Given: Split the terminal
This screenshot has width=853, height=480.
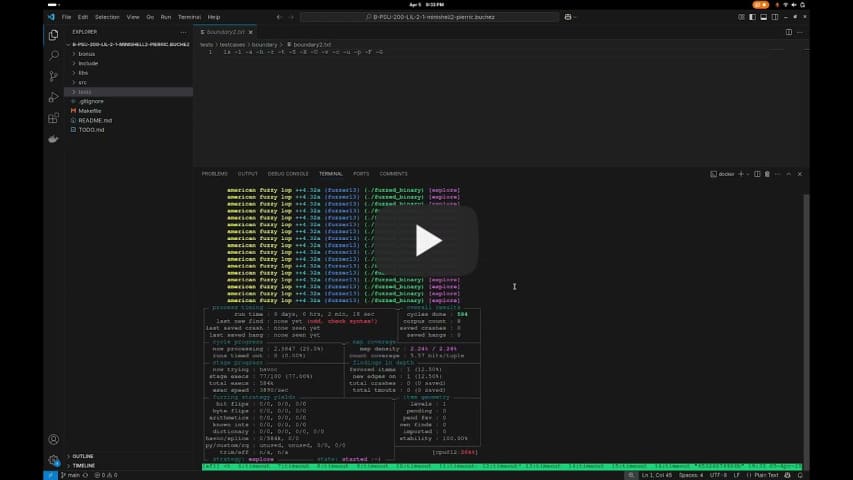Looking at the screenshot, I should (x=757, y=174).
